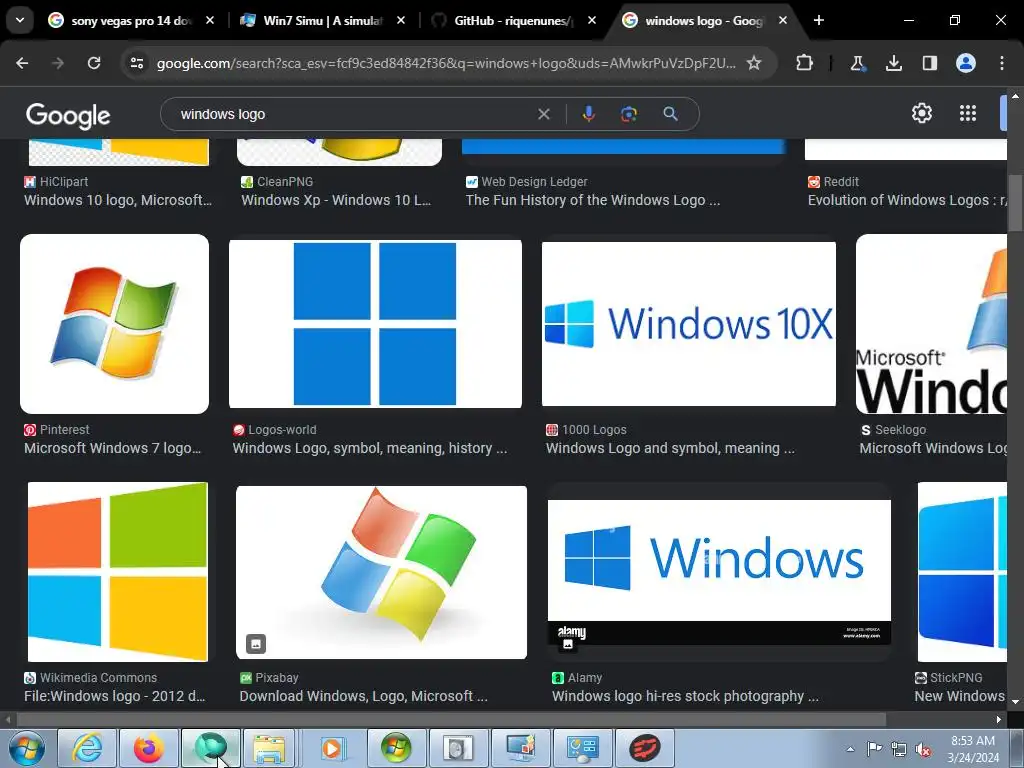Toggle the Chrome side panel icon

pyautogui.click(x=929, y=63)
